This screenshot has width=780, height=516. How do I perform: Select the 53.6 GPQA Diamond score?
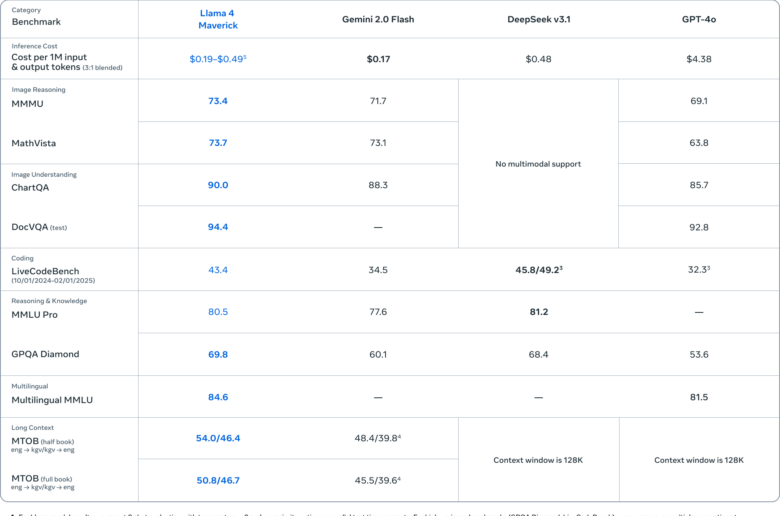(x=699, y=355)
